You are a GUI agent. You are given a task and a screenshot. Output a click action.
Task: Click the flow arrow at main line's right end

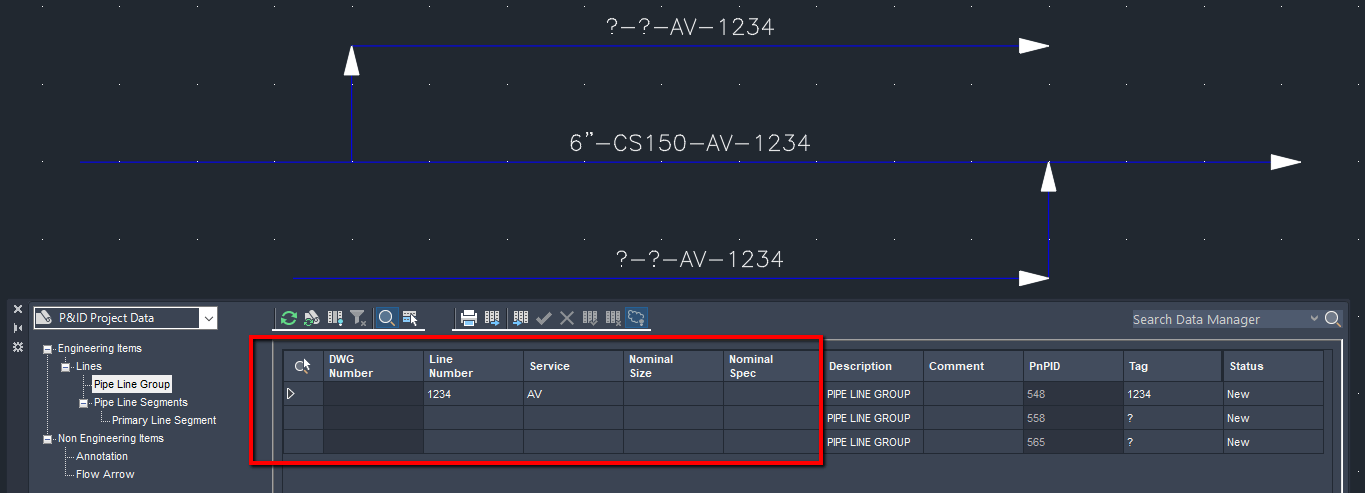point(1285,162)
